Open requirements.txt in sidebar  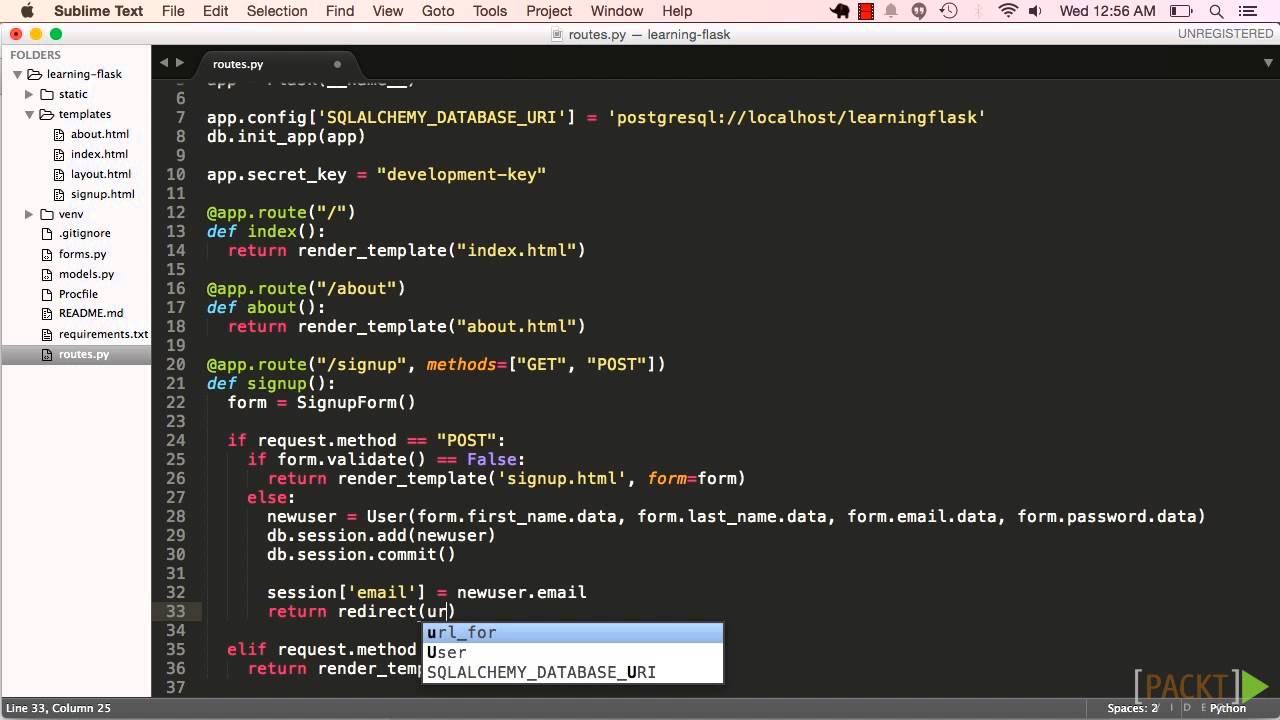pyautogui.click(x=103, y=334)
